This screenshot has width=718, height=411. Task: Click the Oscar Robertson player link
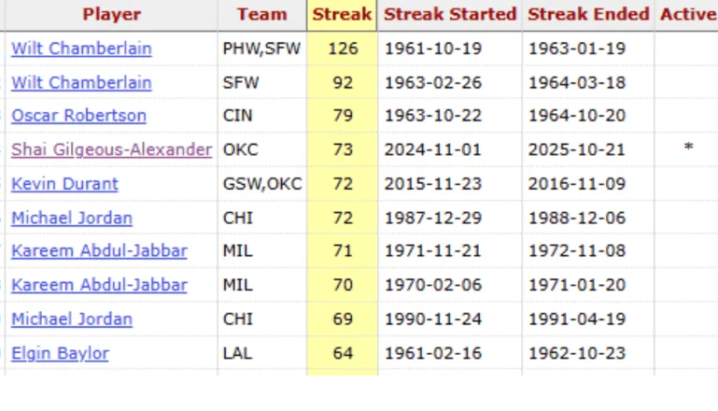tap(78, 116)
